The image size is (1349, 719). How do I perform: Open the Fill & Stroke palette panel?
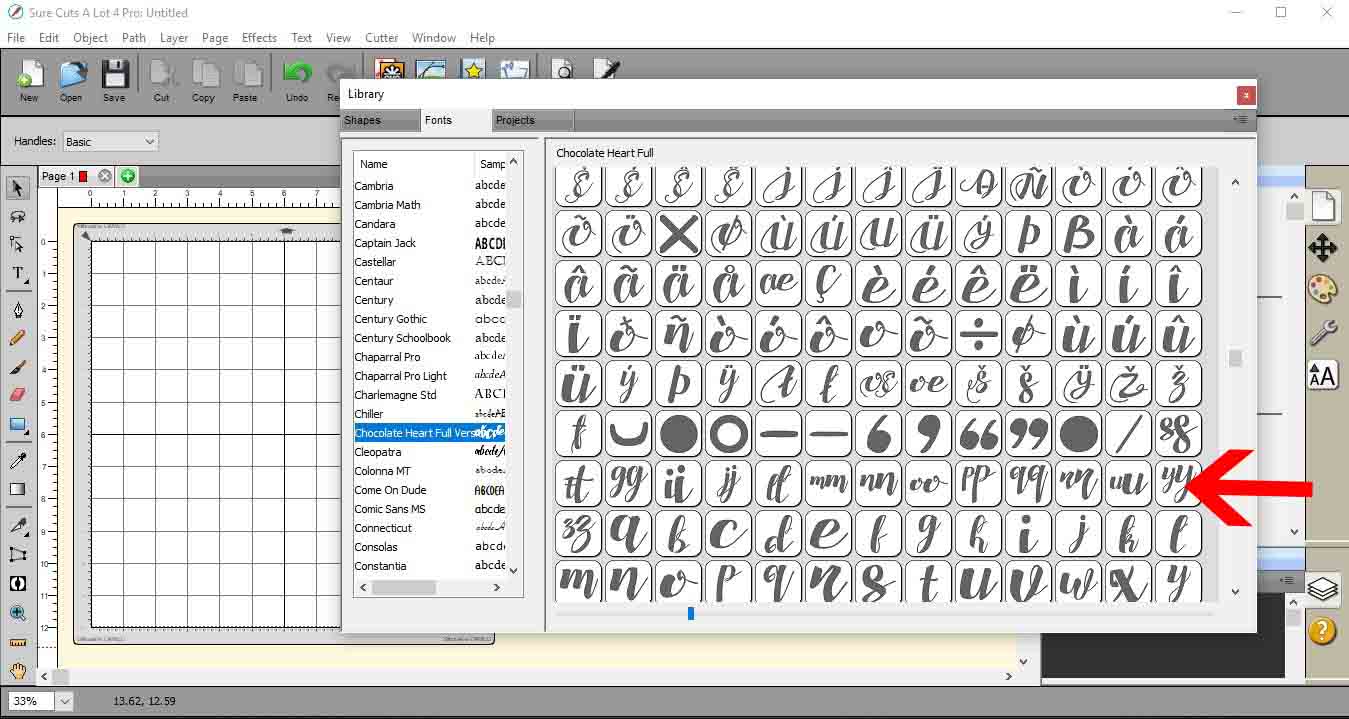[x=1322, y=289]
